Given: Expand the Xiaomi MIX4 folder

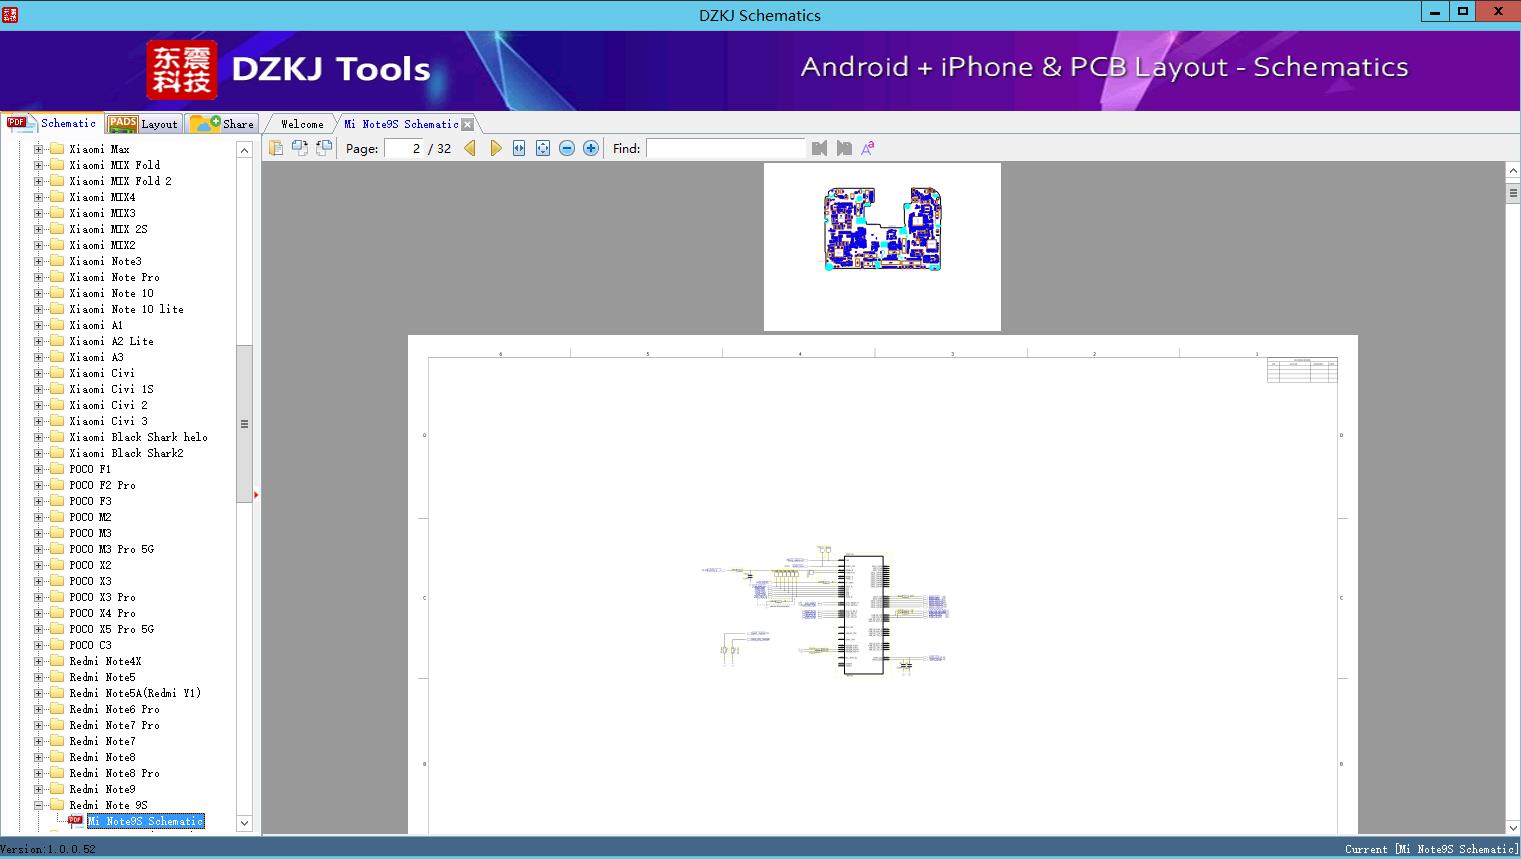Looking at the screenshot, I should tap(39, 197).
